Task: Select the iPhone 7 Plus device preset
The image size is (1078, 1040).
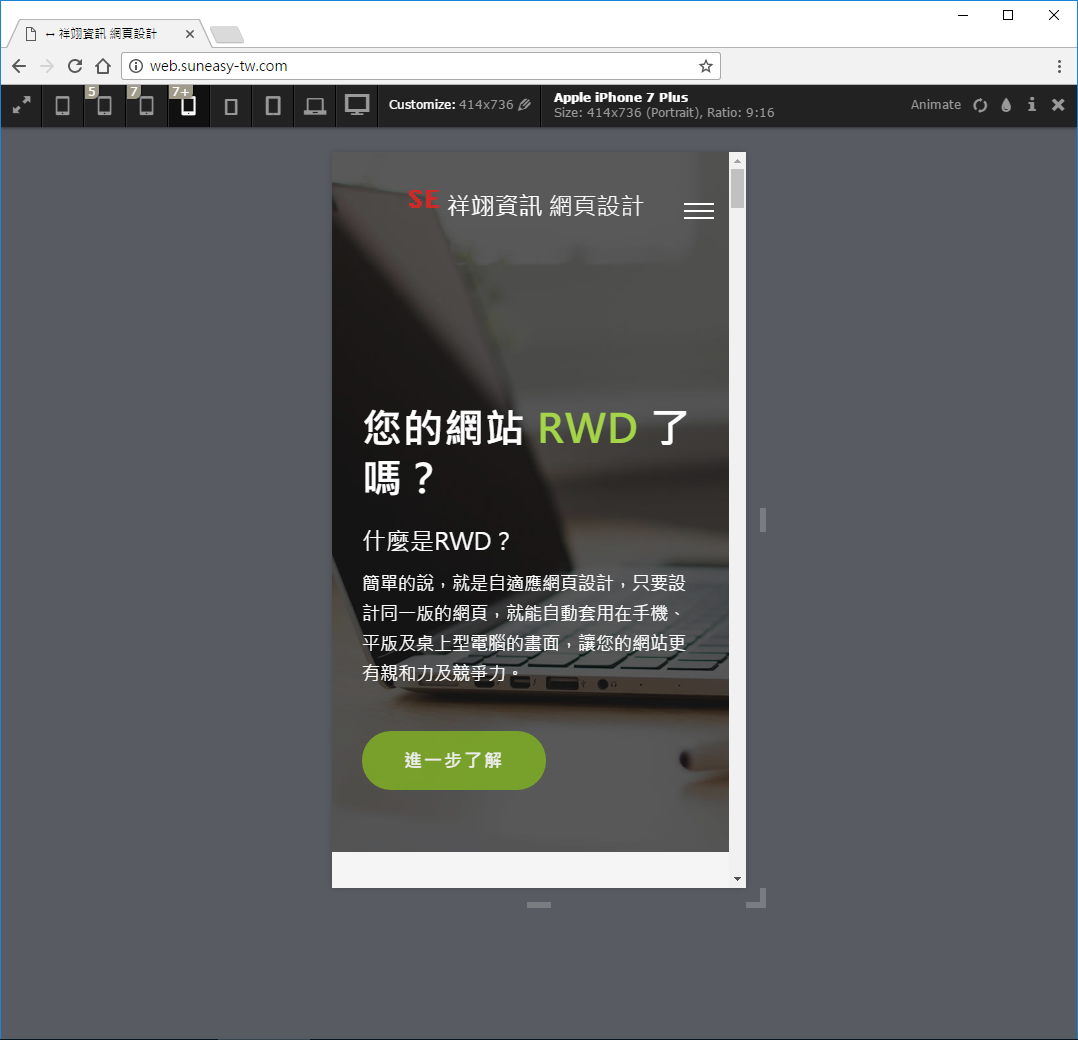Action: coord(188,105)
